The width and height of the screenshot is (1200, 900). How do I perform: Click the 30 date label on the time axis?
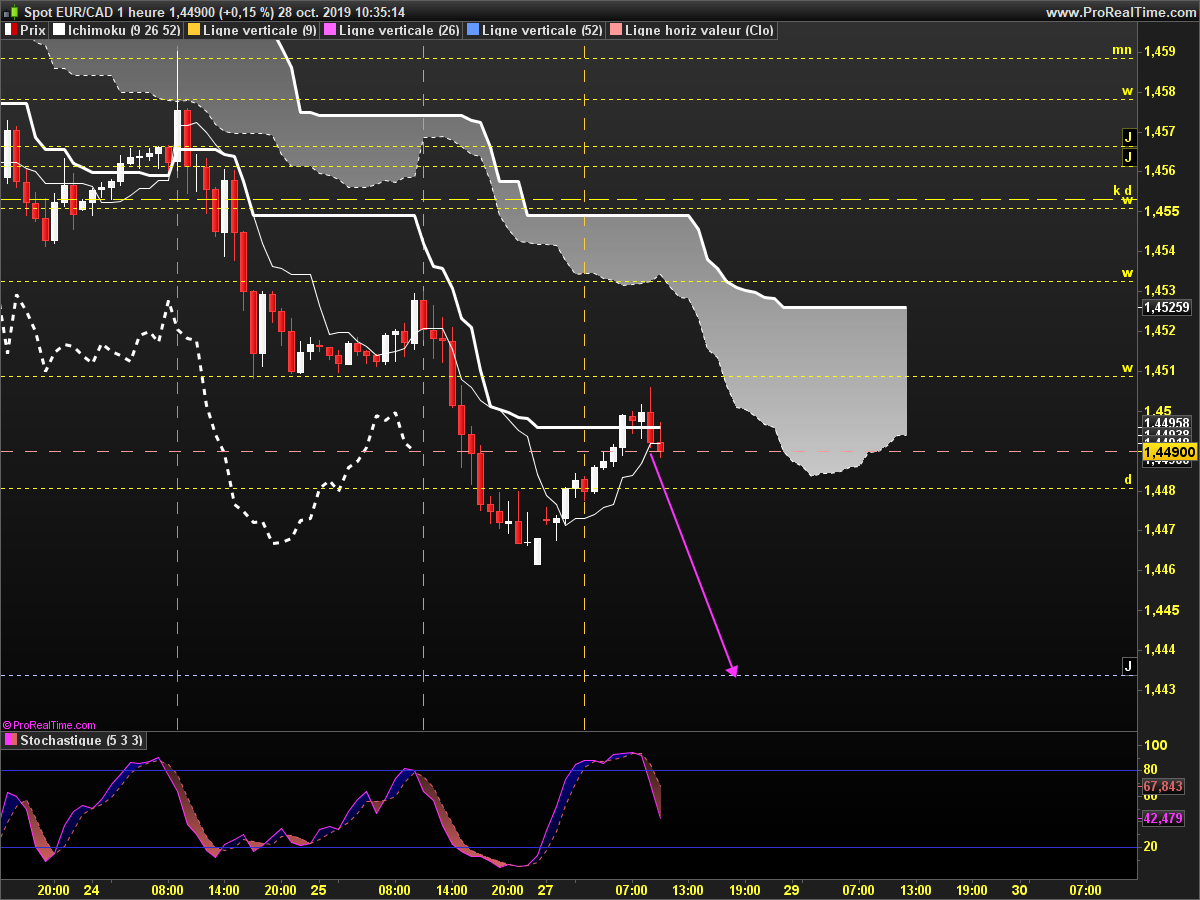[x=1019, y=889]
